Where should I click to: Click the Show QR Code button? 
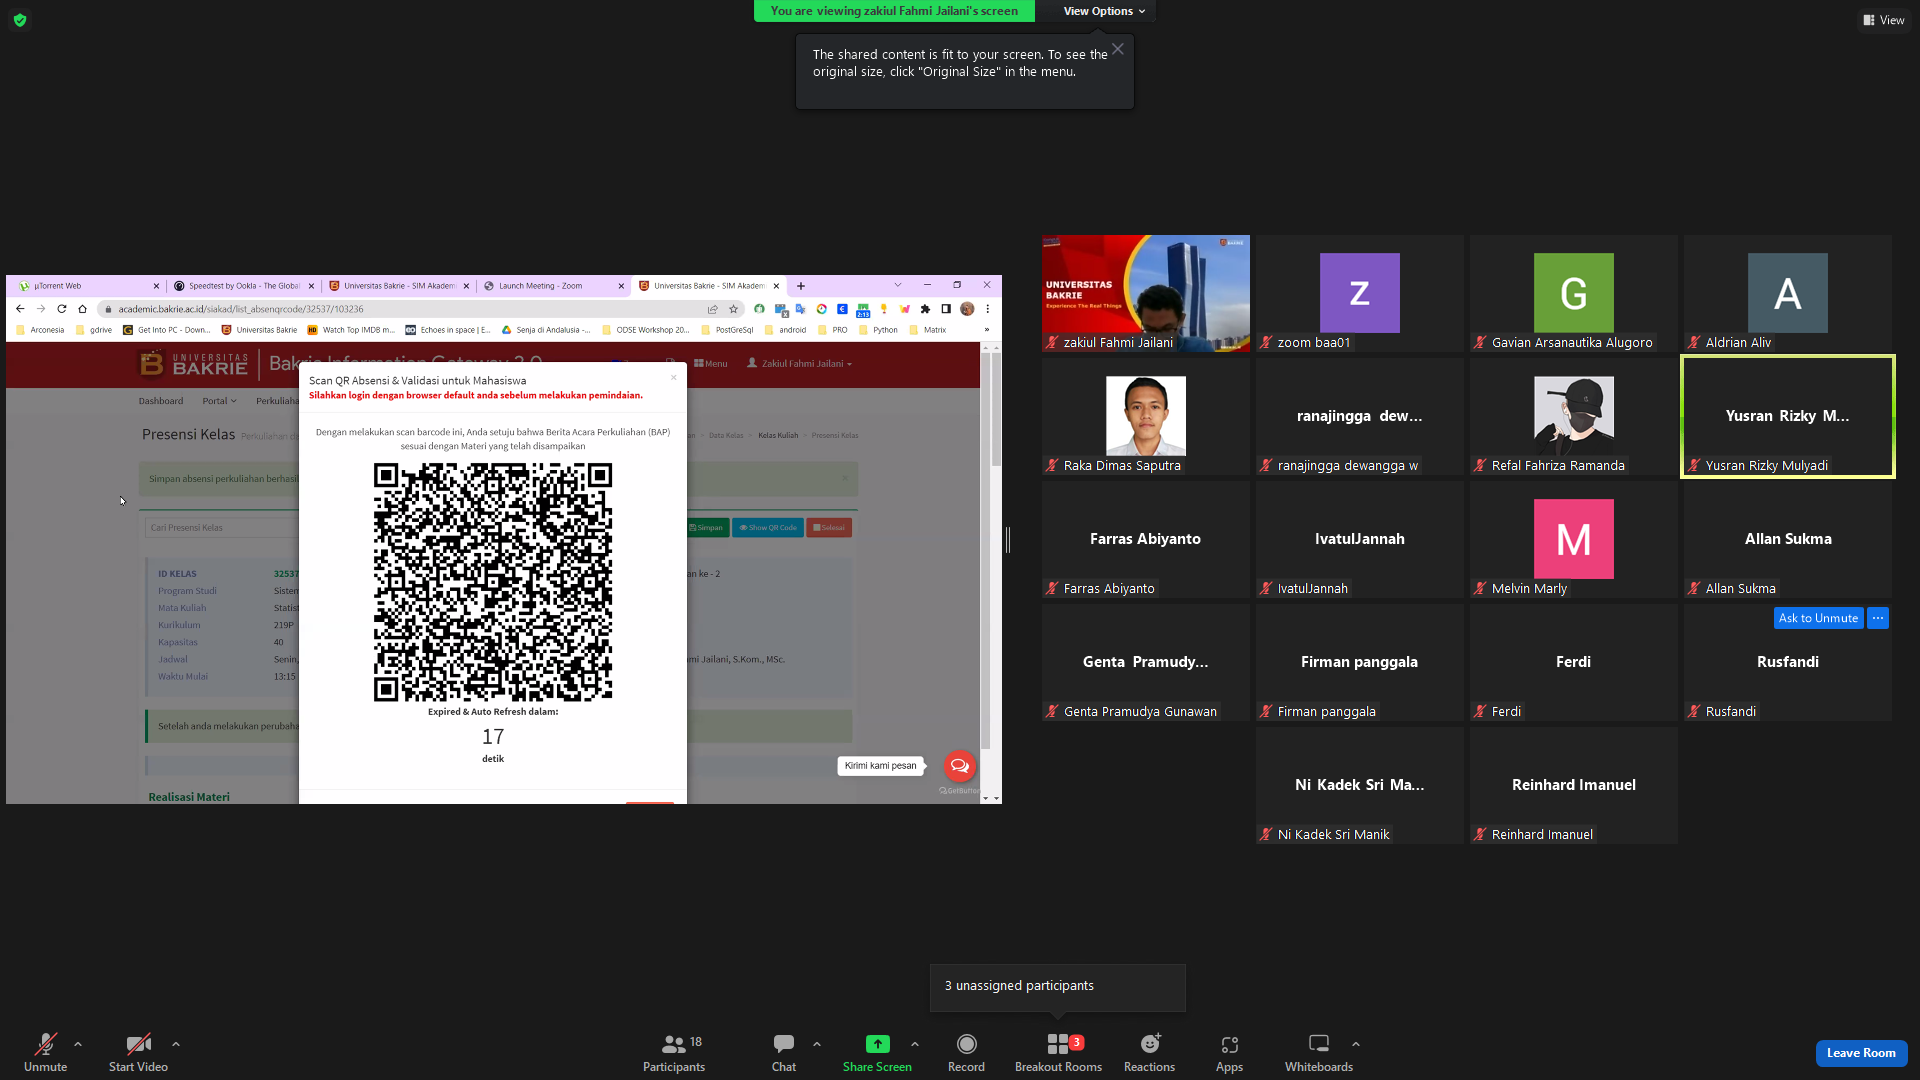[768, 528]
